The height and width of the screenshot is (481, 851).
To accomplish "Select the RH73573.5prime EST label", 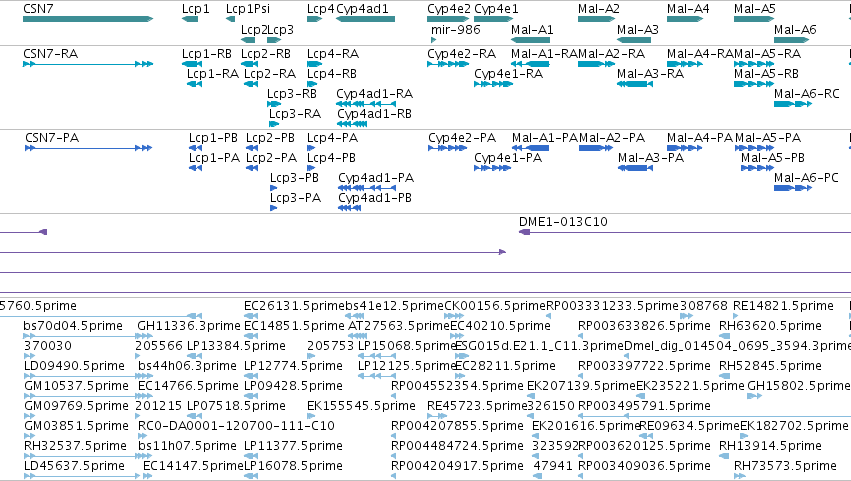I will click(785, 466).
